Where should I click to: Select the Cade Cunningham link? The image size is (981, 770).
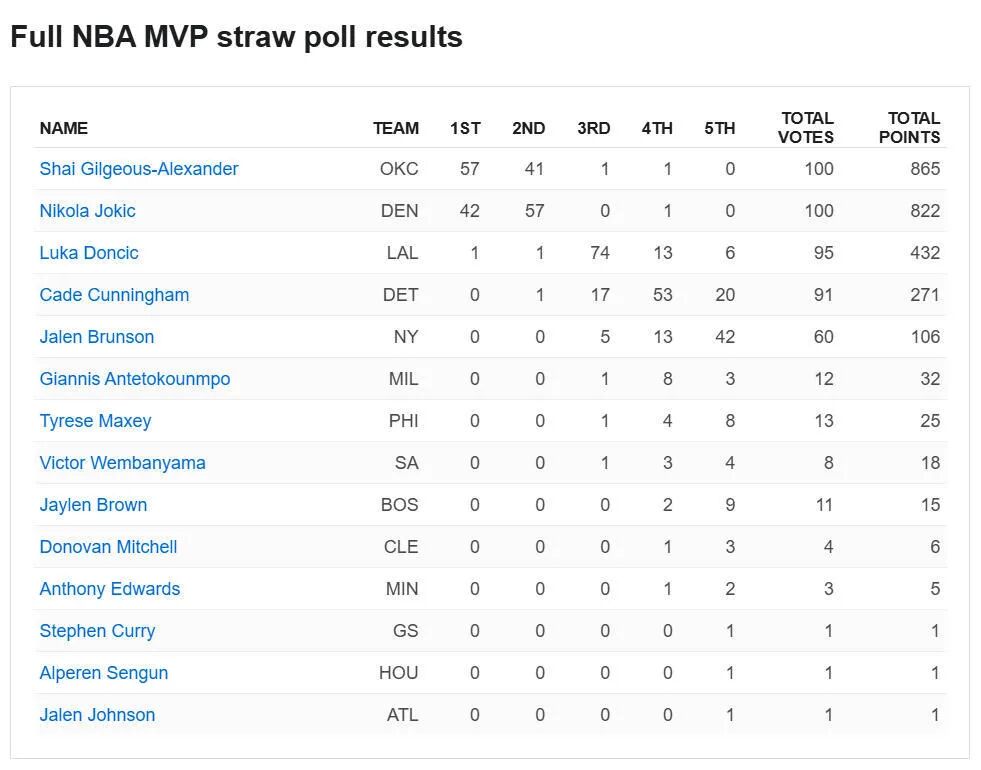point(114,295)
